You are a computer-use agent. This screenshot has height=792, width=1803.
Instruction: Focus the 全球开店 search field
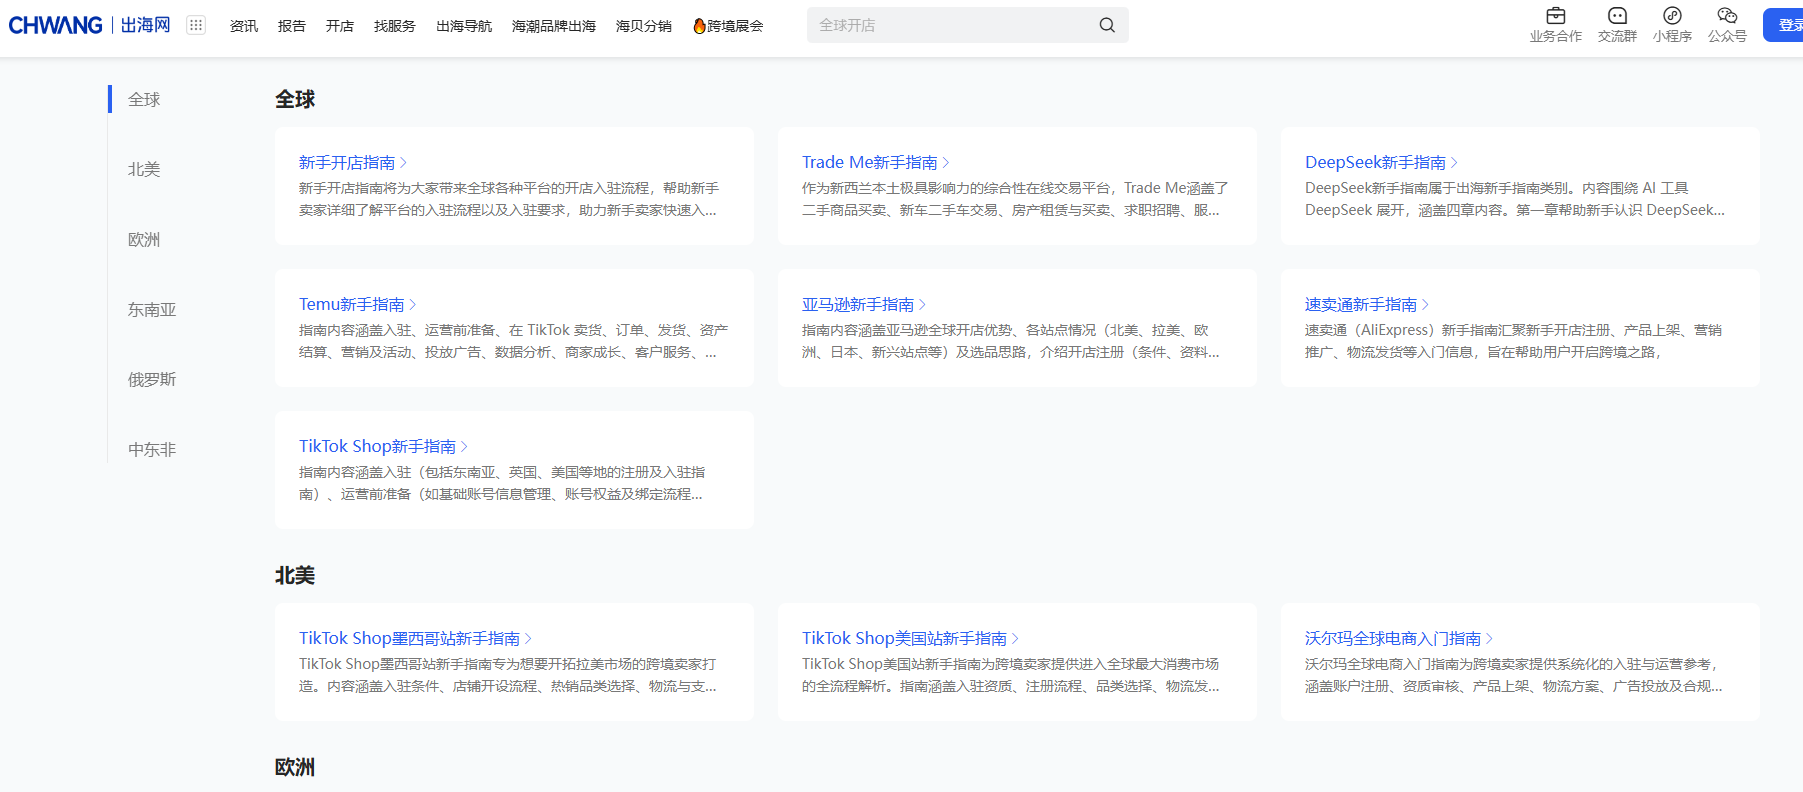tap(950, 25)
